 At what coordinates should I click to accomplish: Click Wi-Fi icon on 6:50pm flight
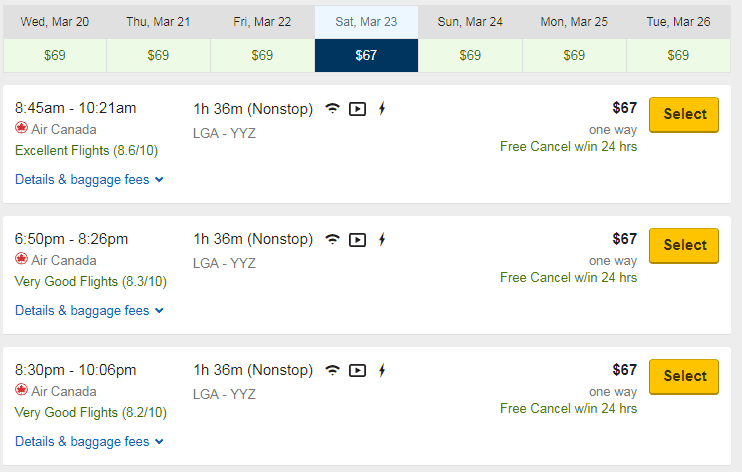pos(333,240)
